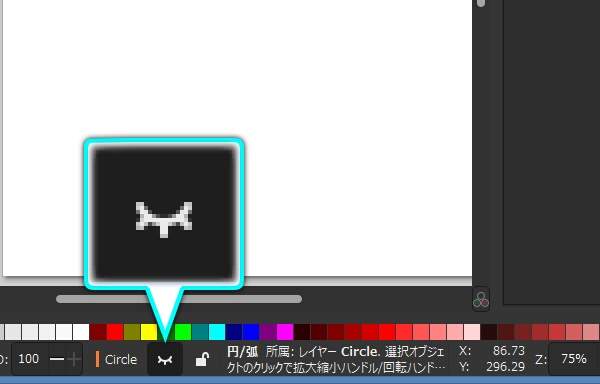This screenshot has height=384, width=600.
Task: Pick the yellow swatch in the palette
Action: click(x=149, y=332)
